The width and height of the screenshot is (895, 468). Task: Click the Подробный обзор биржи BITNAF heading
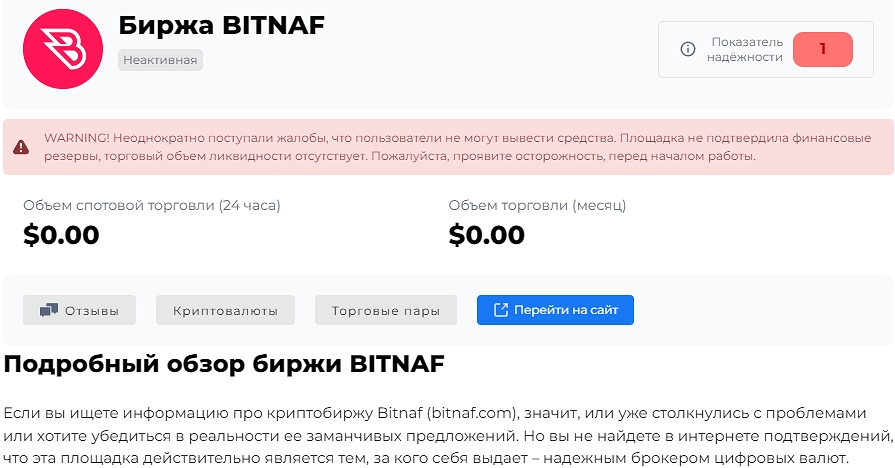[x=224, y=364]
